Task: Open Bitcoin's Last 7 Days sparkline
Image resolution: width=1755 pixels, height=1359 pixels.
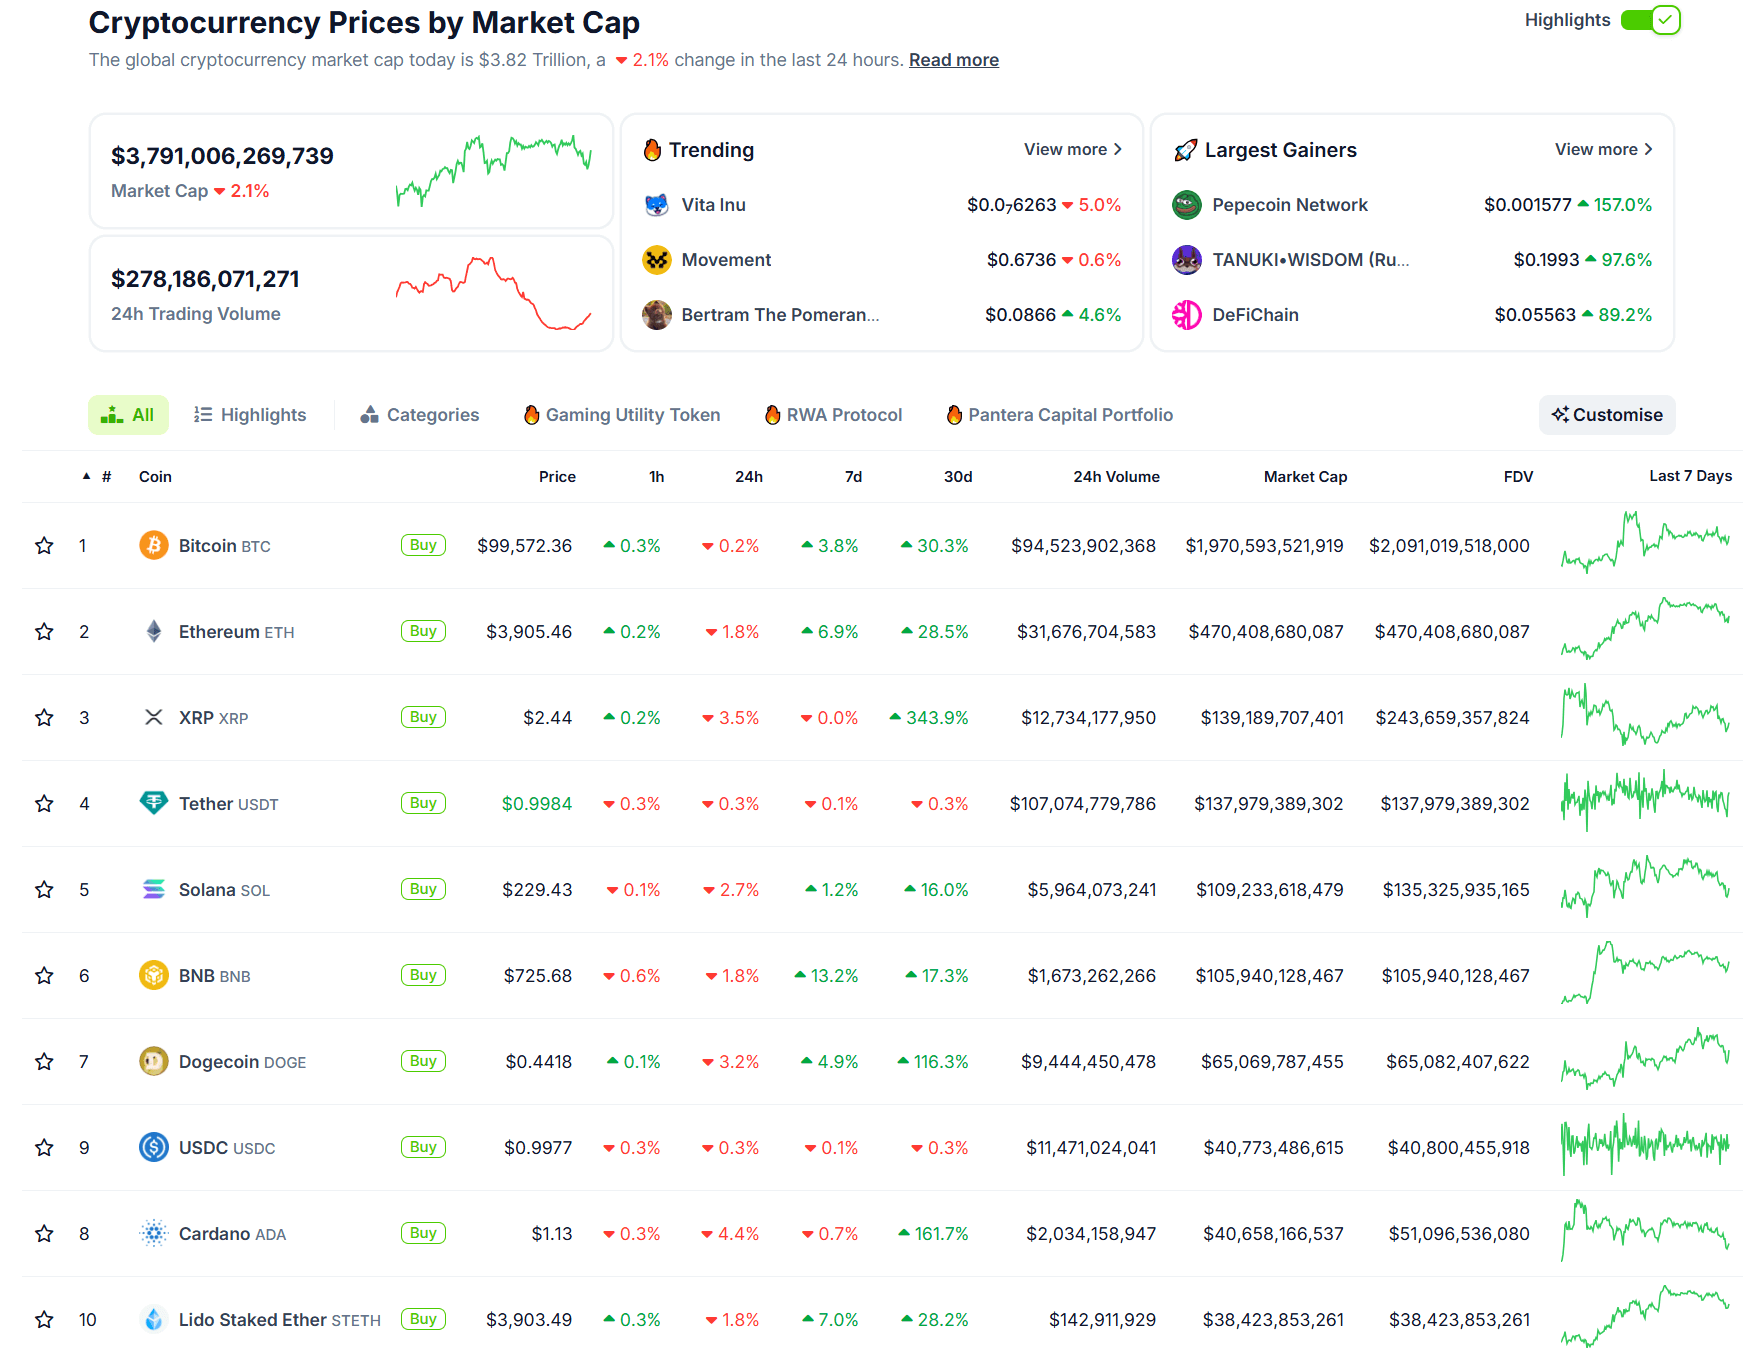Action: point(1645,541)
